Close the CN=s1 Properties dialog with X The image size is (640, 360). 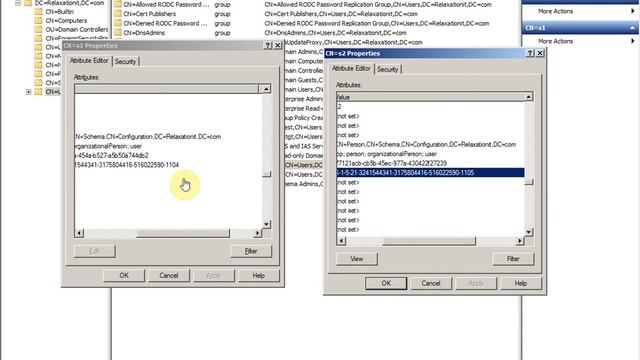[278, 45]
